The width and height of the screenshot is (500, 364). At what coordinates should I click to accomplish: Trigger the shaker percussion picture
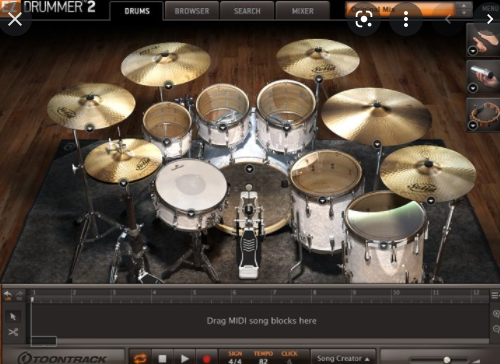point(483,76)
